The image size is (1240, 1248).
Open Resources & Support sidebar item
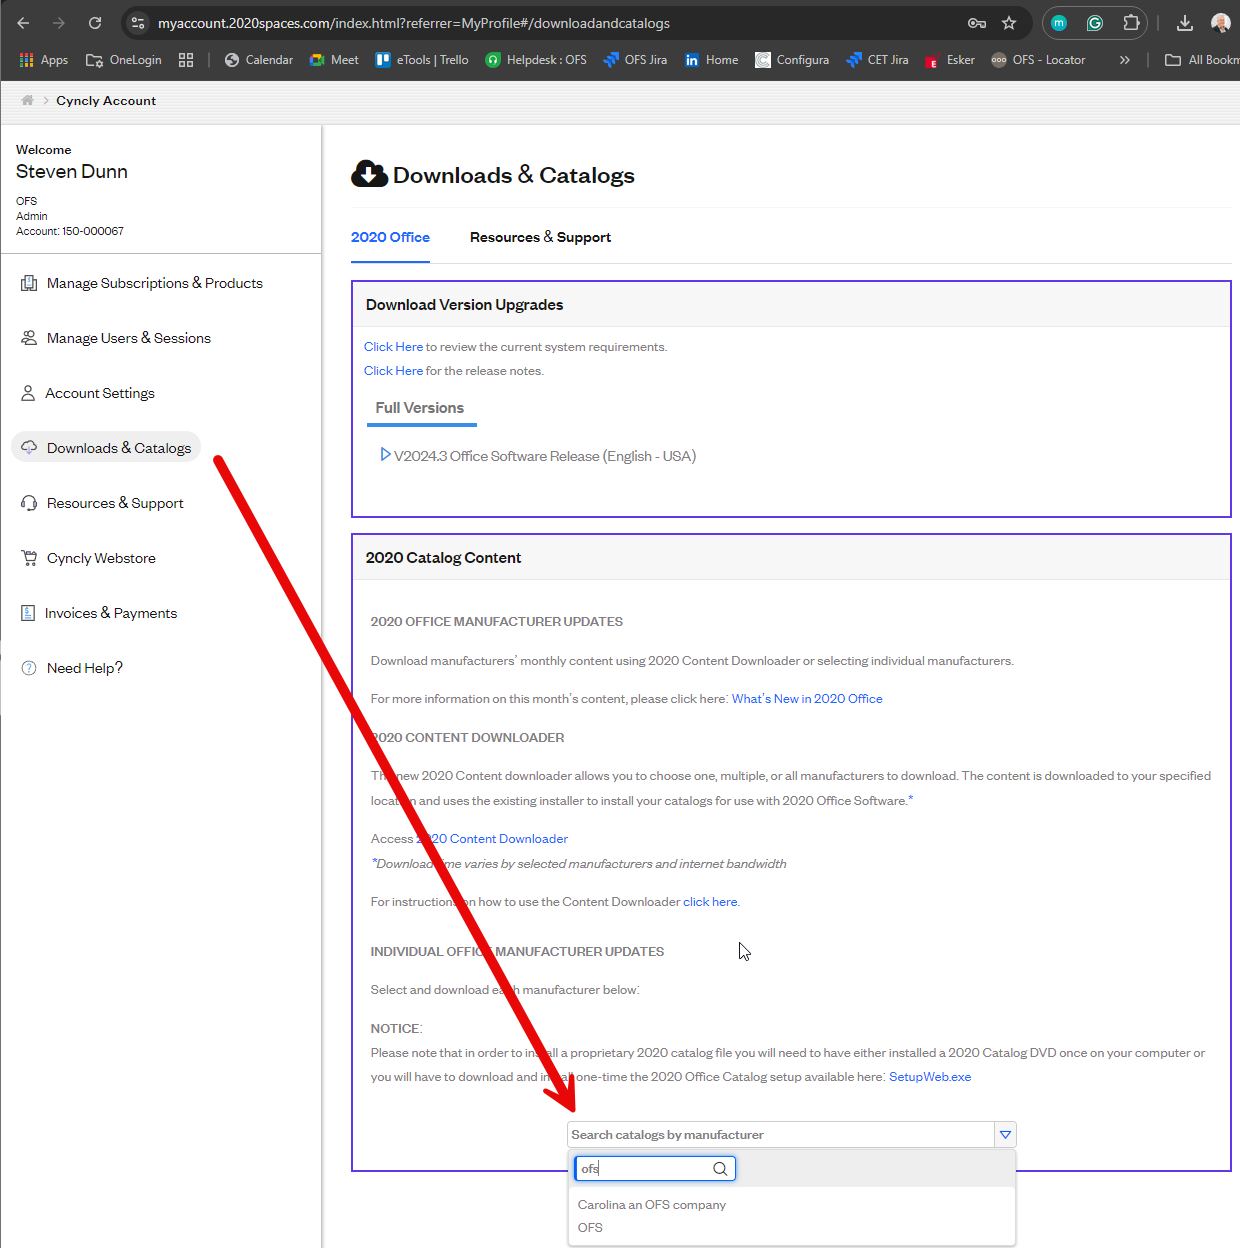coord(102,503)
